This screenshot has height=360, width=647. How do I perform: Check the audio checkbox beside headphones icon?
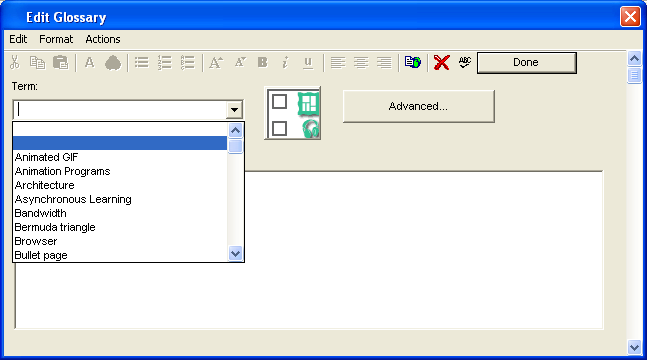click(279, 128)
